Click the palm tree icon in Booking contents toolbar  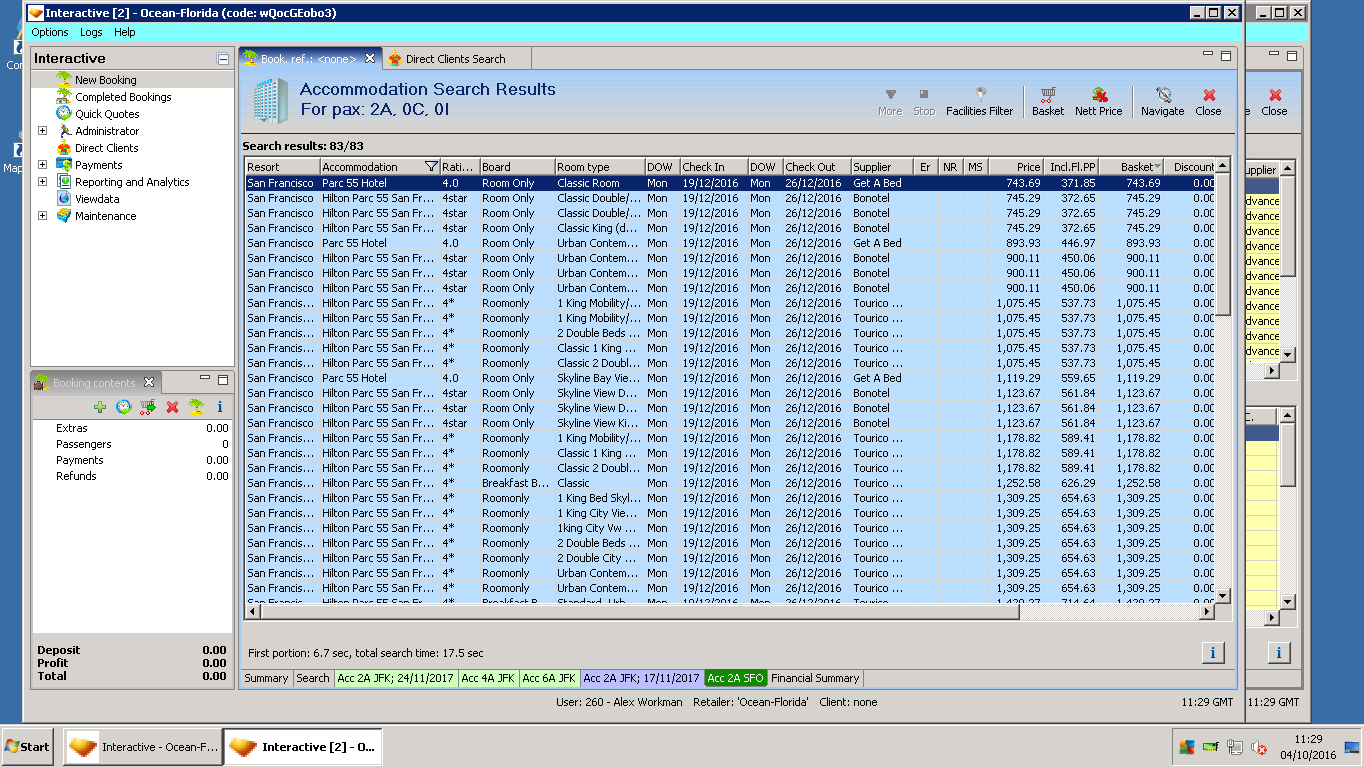pyautogui.click(x=196, y=407)
